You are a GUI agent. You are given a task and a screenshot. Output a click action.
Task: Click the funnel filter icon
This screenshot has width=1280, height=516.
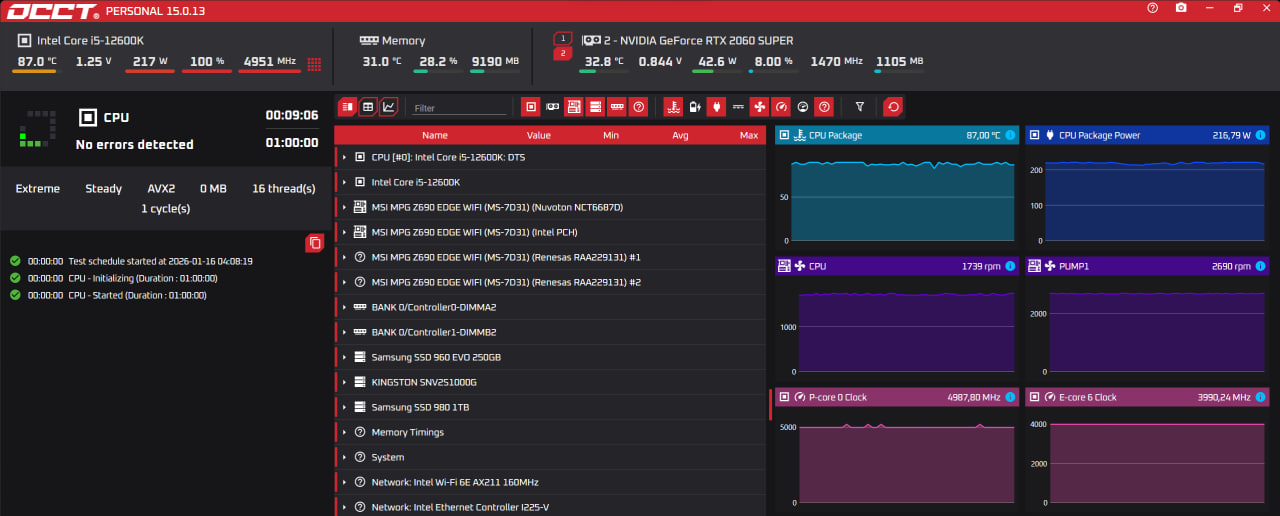pos(859,106)
